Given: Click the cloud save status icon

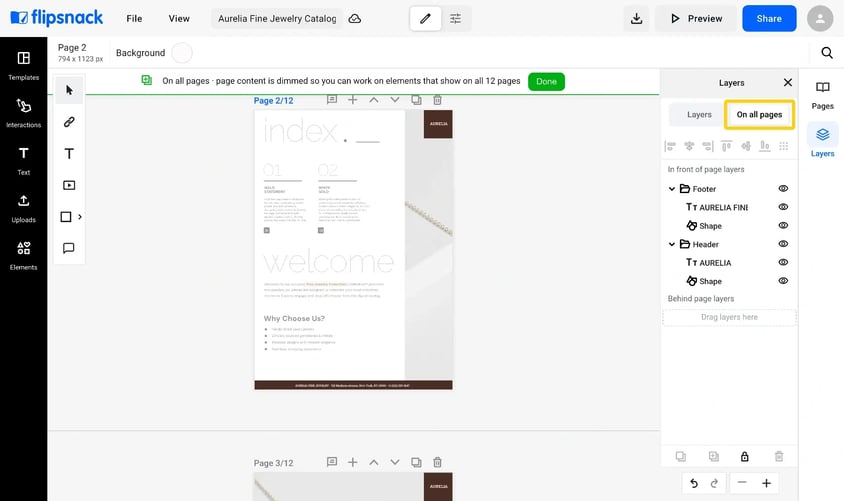Looking at the screenshot, I should point(355,19).
